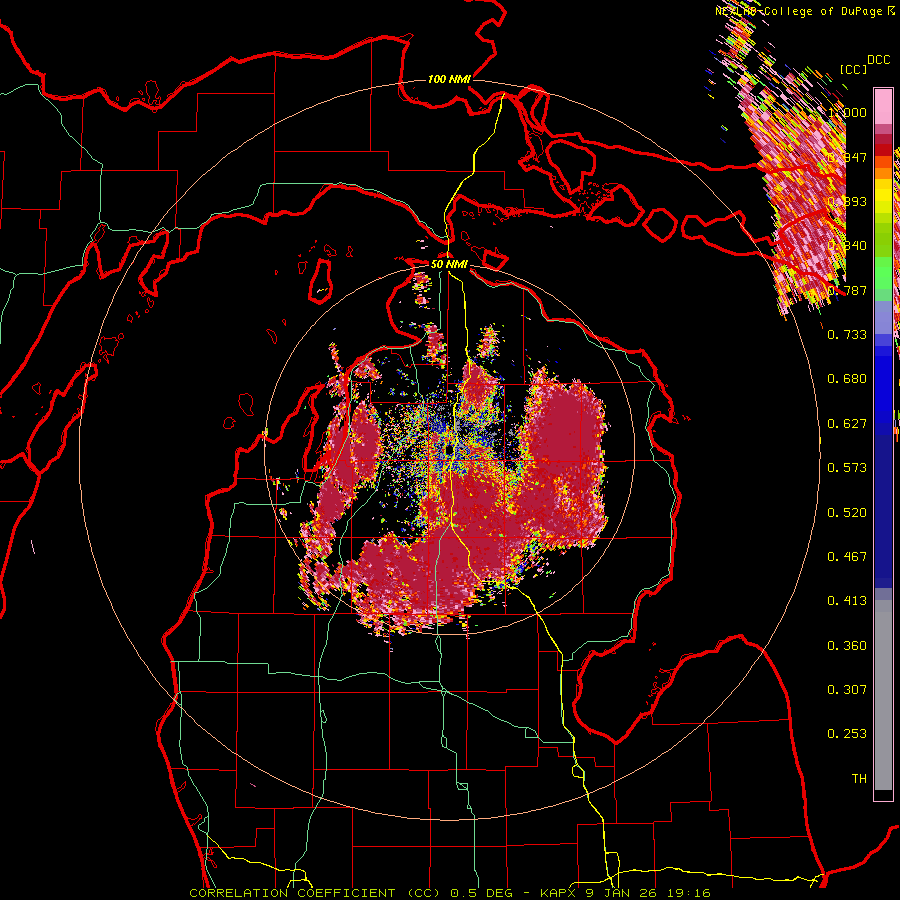Select the 0.627 color bar value

[x=847, y=424]
